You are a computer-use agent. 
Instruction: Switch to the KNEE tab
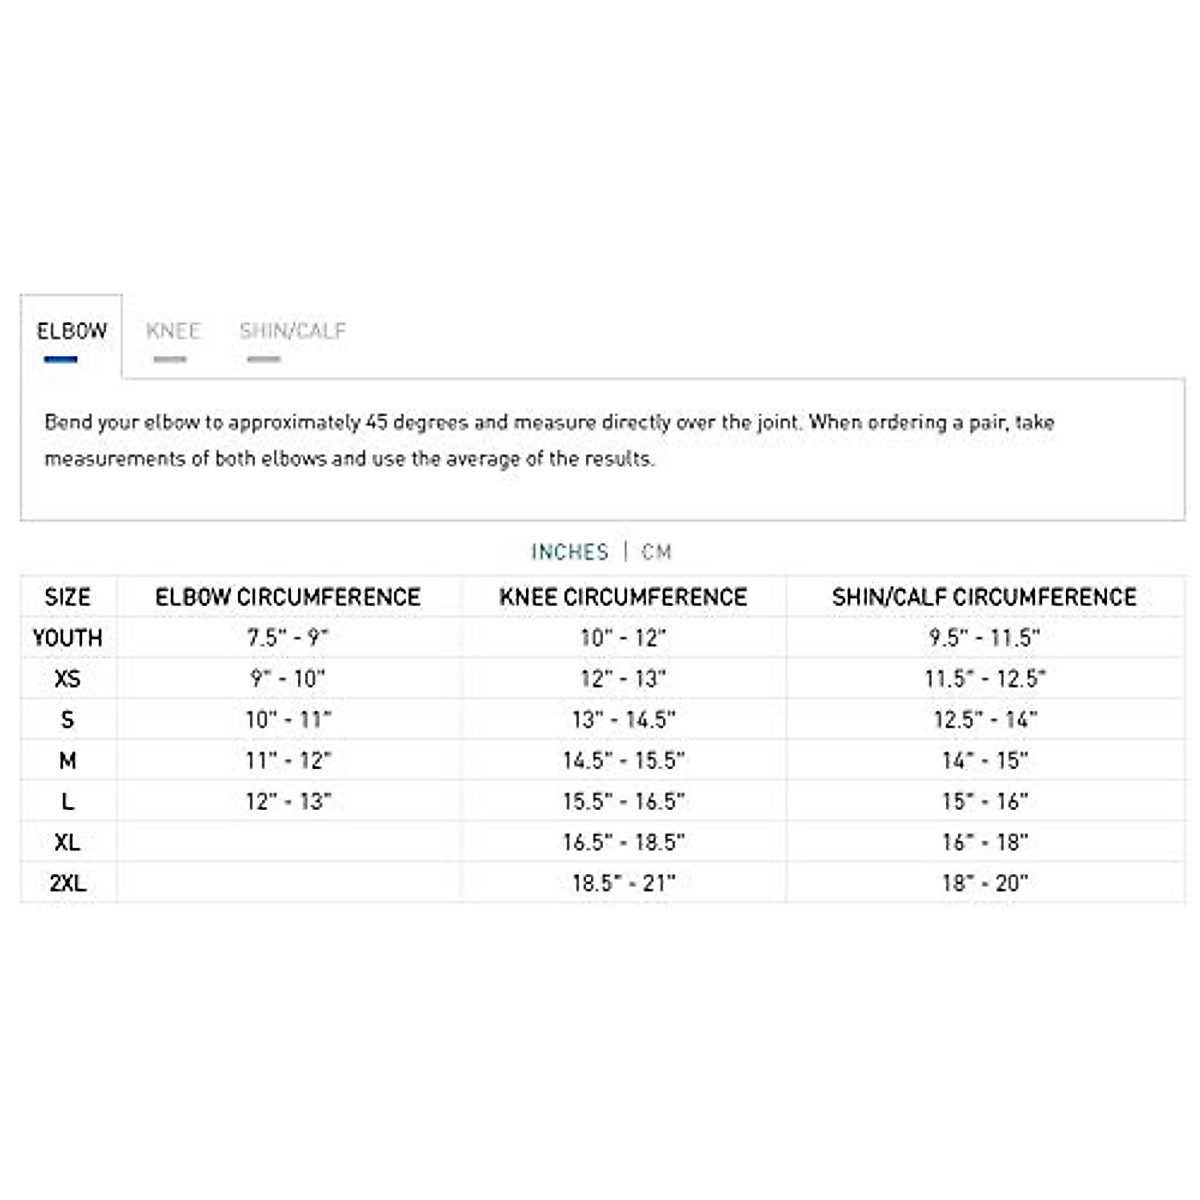[173, 332]
